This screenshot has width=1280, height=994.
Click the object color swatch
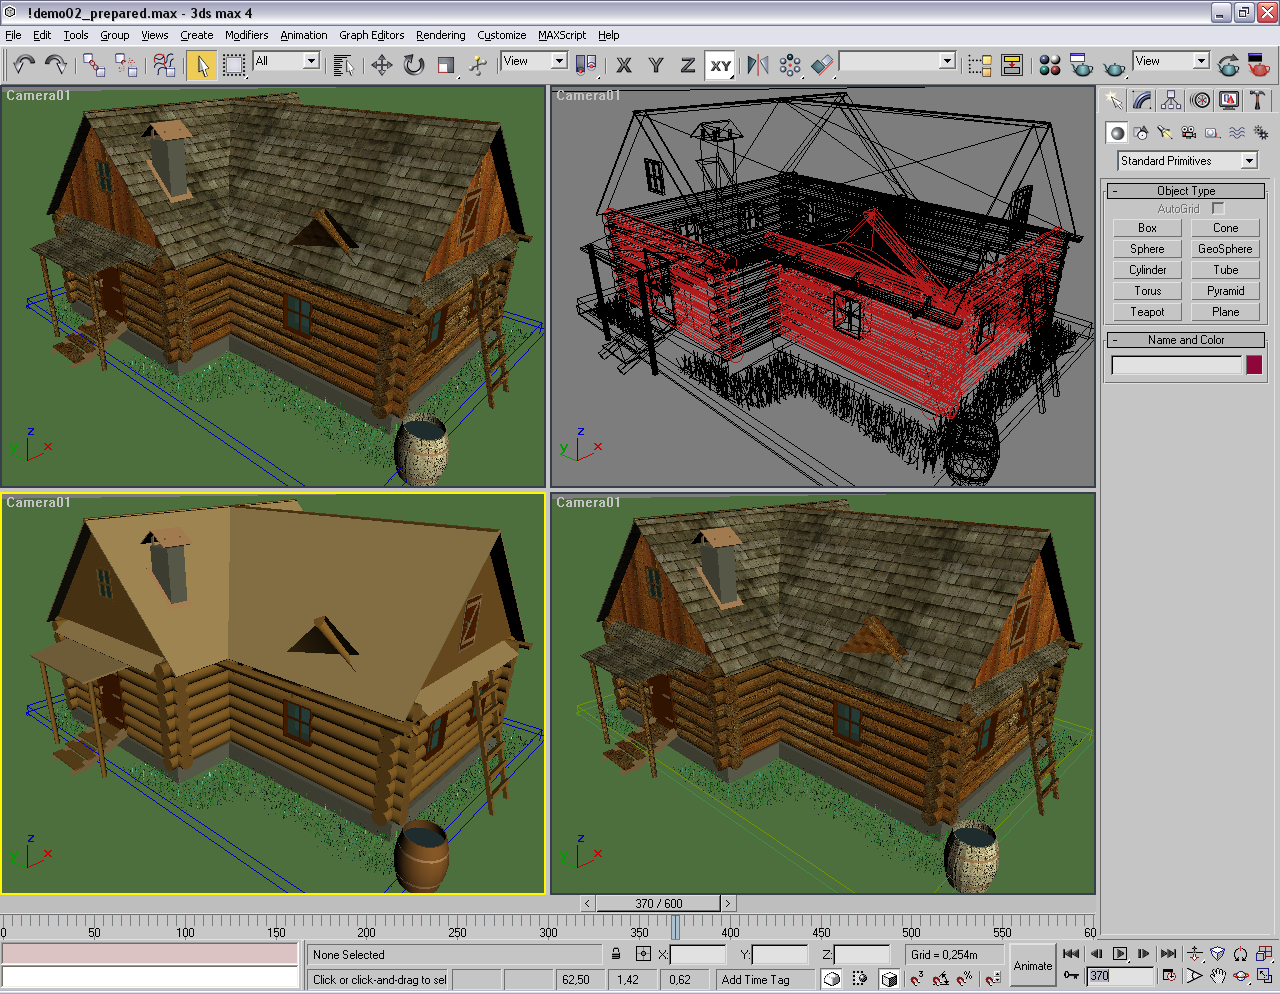(x=1254, y=365)
